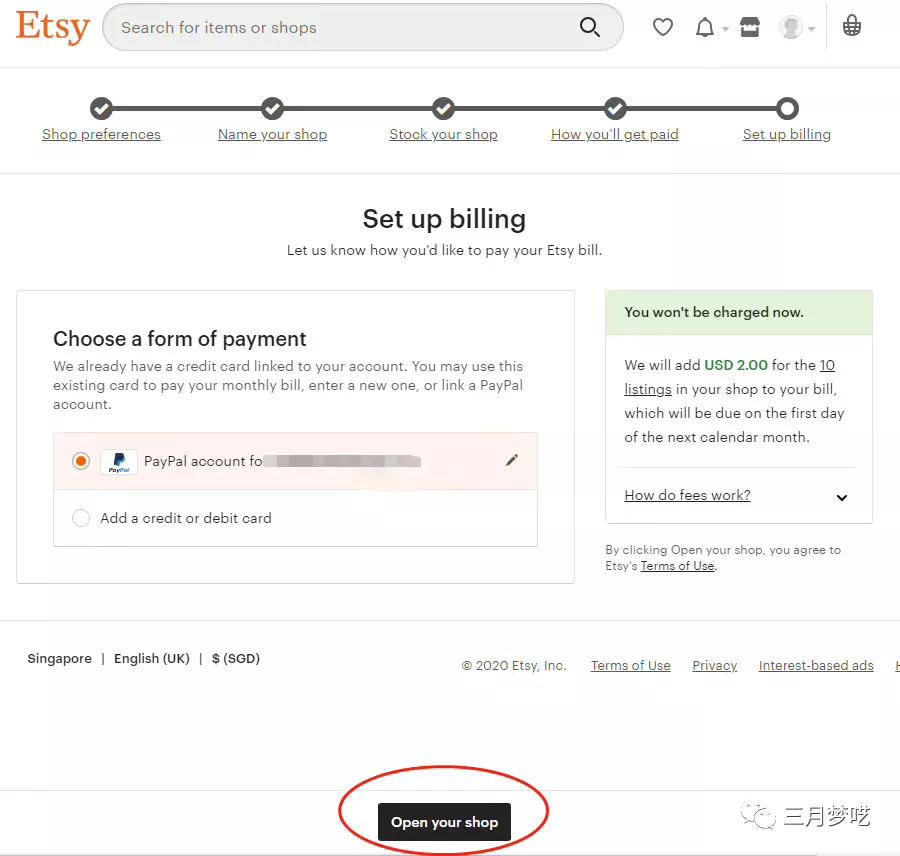
Task: Click the Open your shop button
Action: [444, 822]
